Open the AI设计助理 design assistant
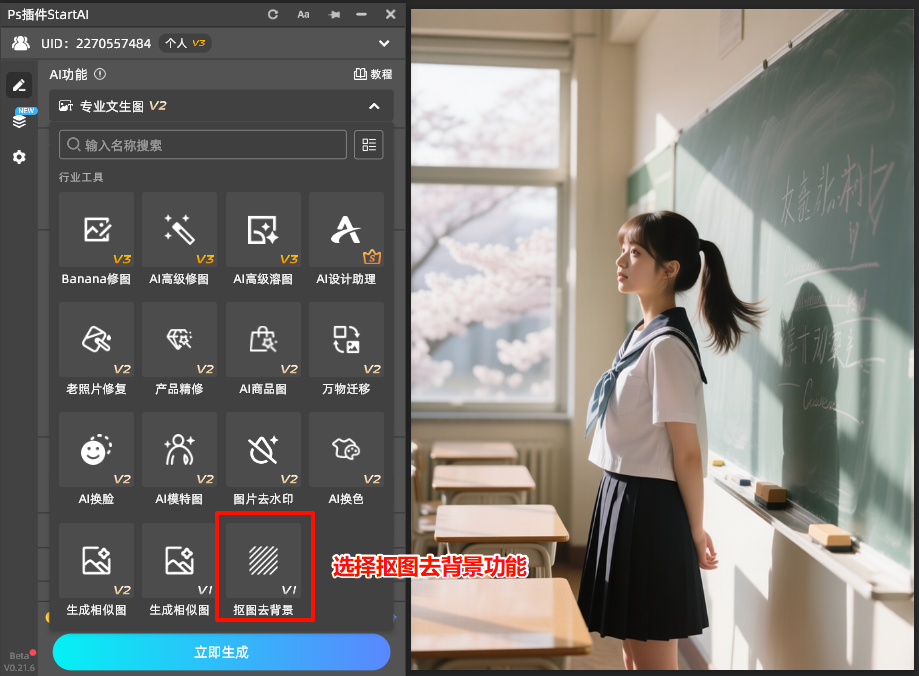The image size is (919, 676). pyautogui.click(x=346, y=229)
